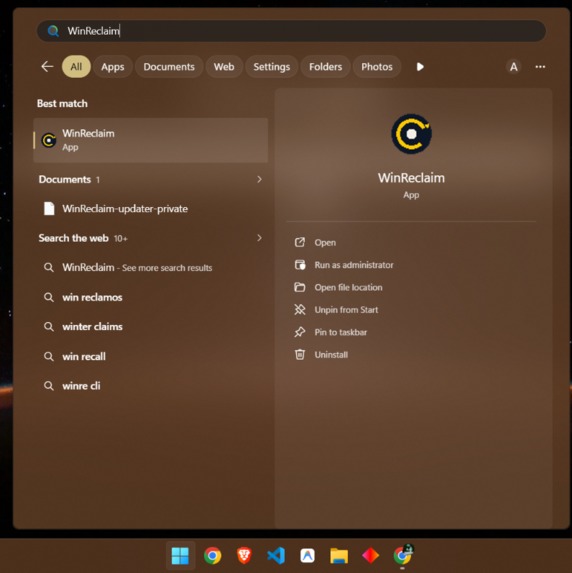Click the large WinReclaim app logo
572x573 pixels.
click(x=412, y=134)
